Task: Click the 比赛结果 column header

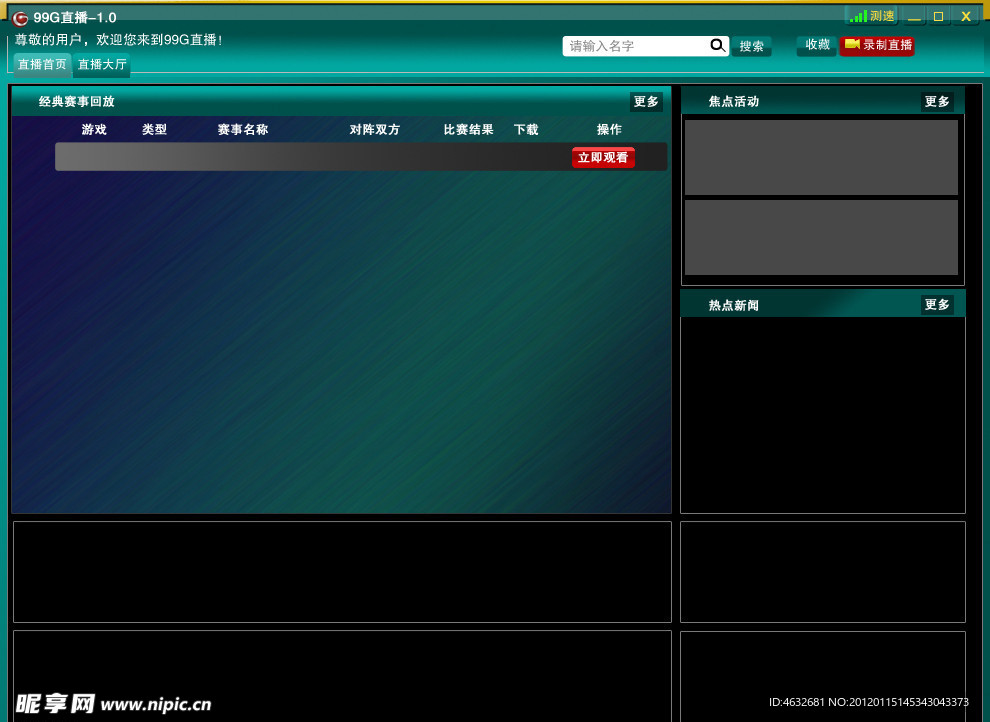Action: (469, 130)
